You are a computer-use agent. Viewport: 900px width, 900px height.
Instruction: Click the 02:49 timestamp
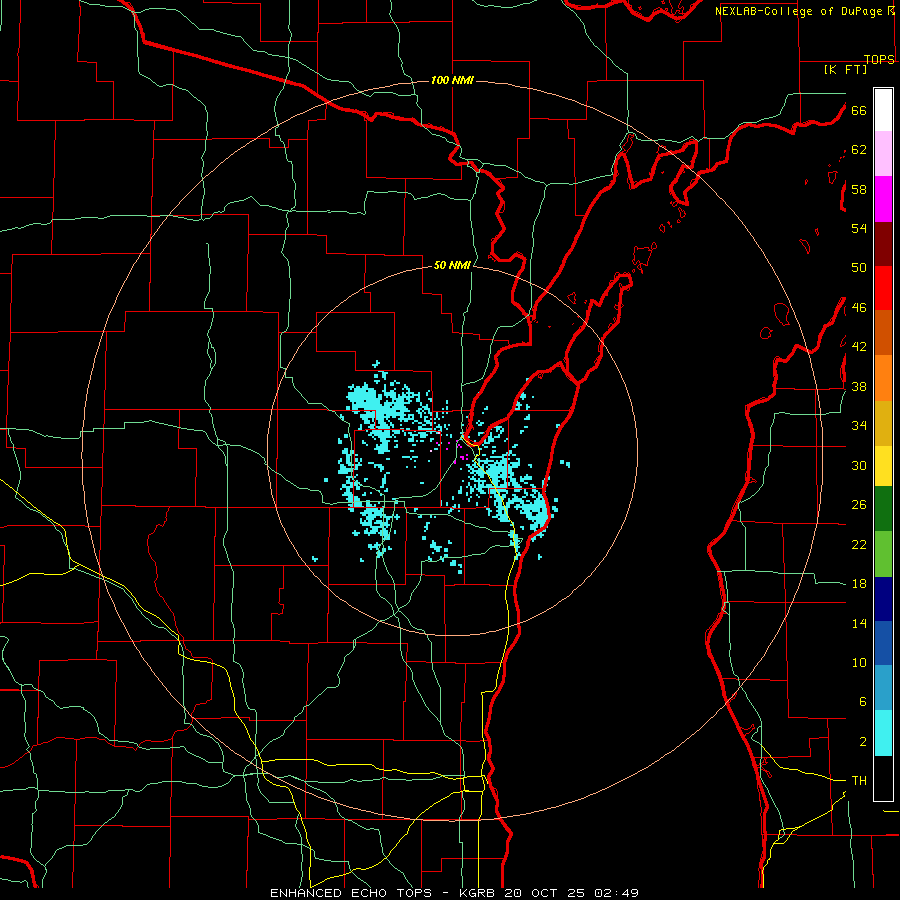click(x=617, y=893)
